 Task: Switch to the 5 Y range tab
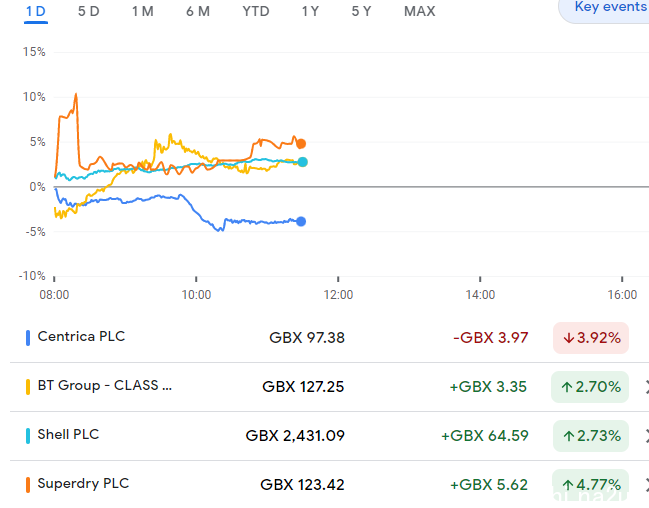[361, 11]
